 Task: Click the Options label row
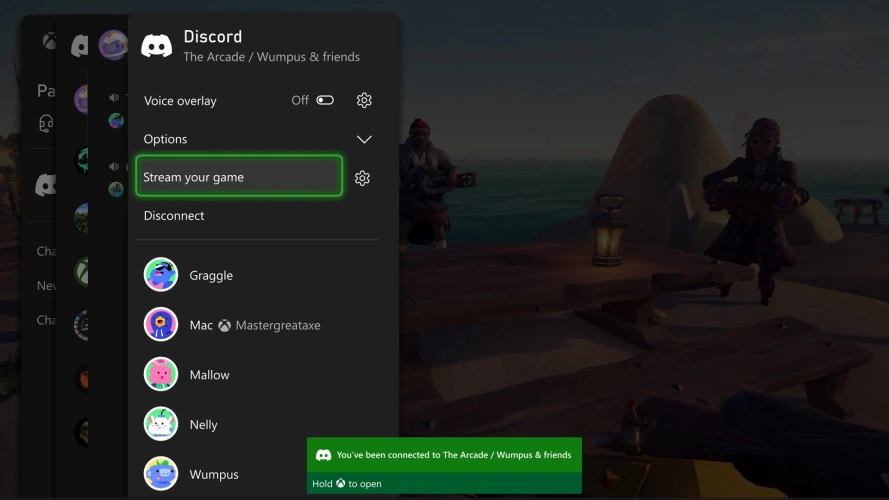[x=166, y=139]
